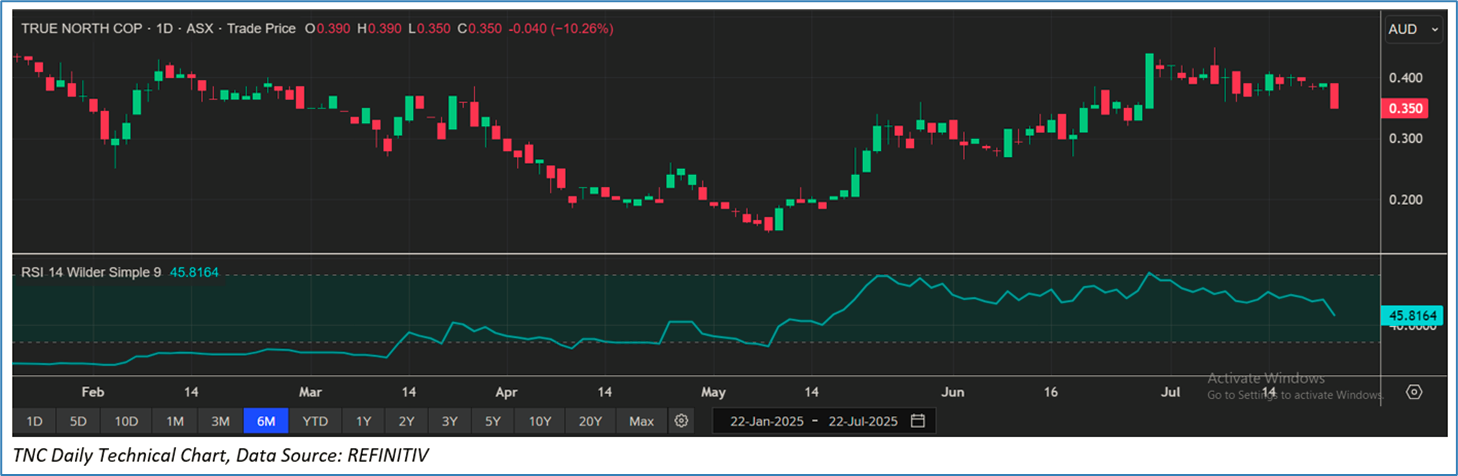Image resolution: width=1458 pixels, height=476 pixels.
Task: Click the hexagon chart settings icon
Action: tap(1413, 392)
